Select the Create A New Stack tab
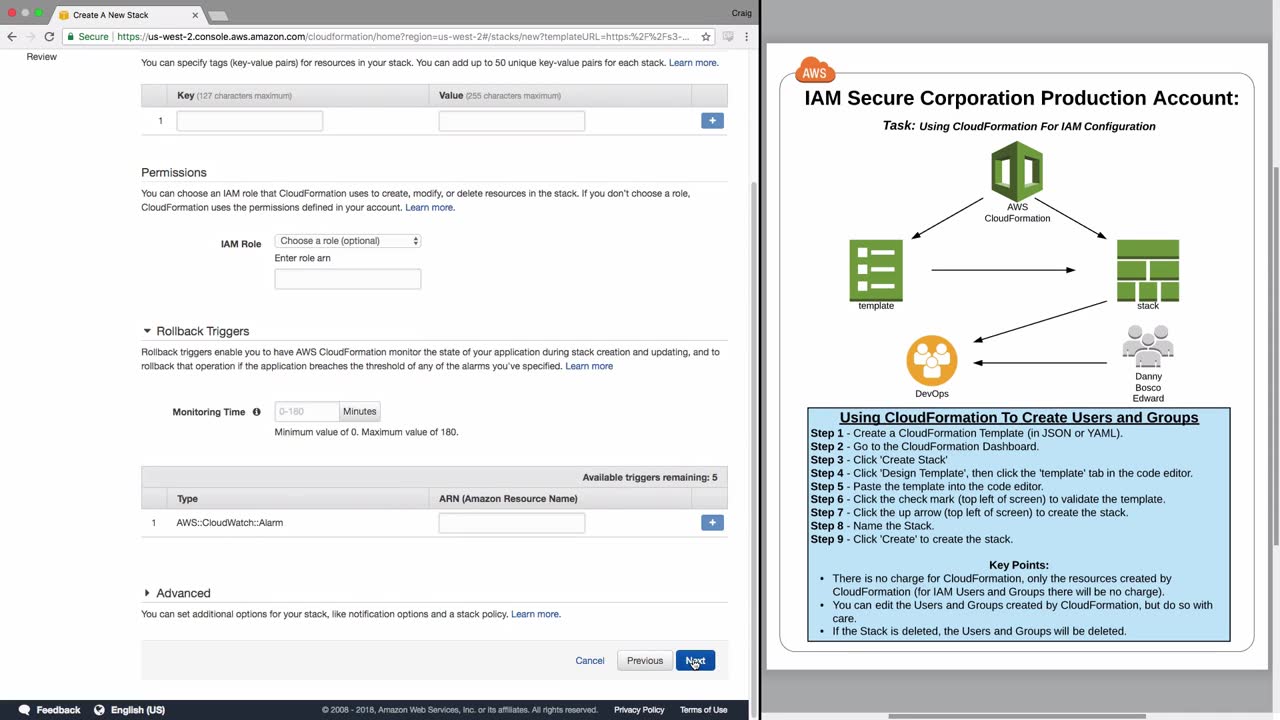 [127, 15]
